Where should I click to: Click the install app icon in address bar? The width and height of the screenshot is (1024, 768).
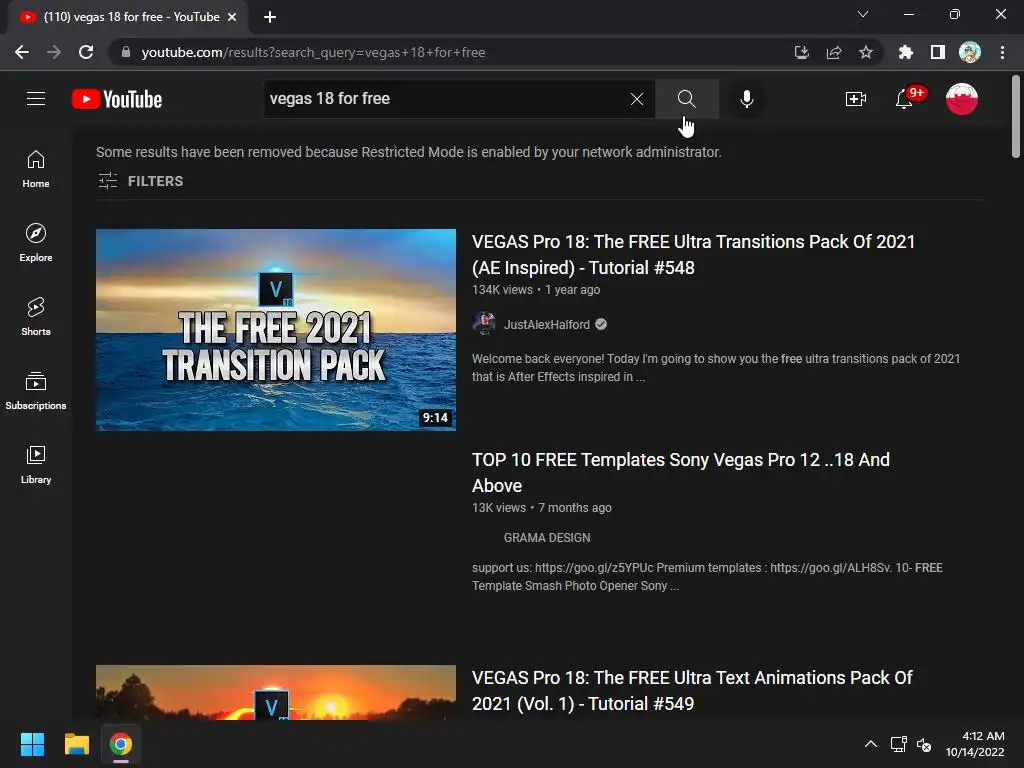(801, 52)
